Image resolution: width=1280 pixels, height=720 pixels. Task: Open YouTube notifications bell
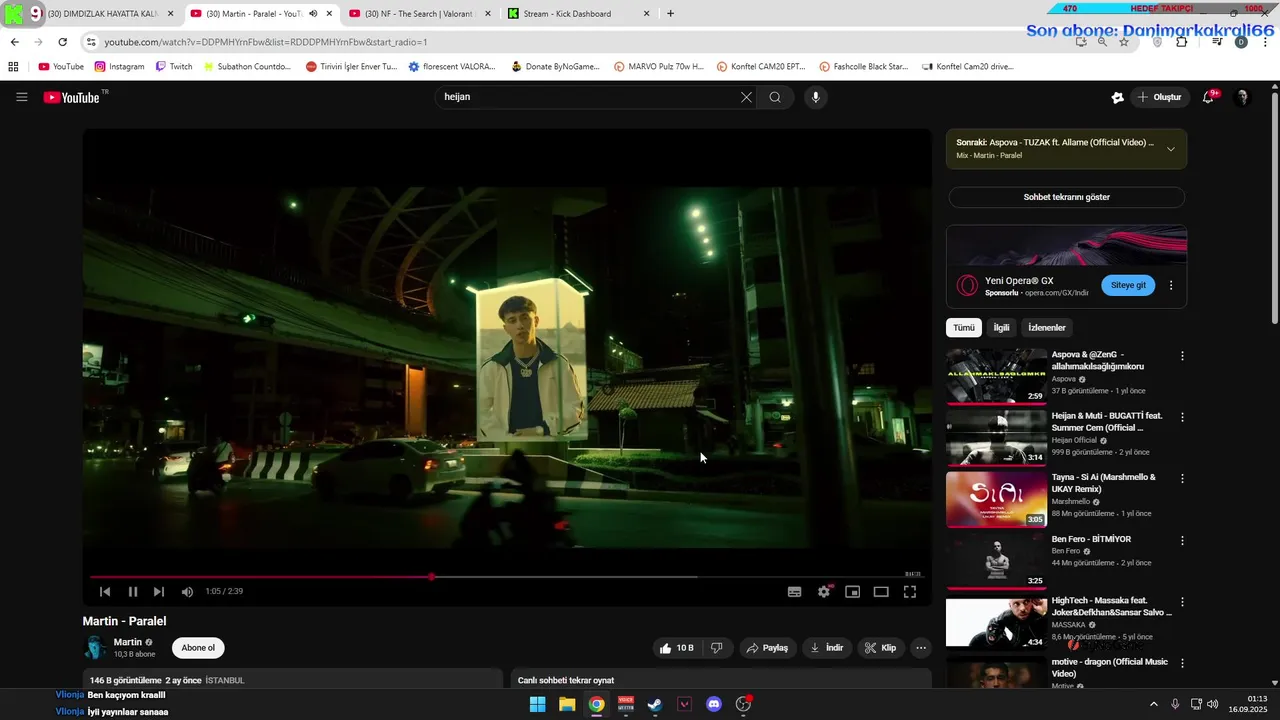tap(1209, 97)
